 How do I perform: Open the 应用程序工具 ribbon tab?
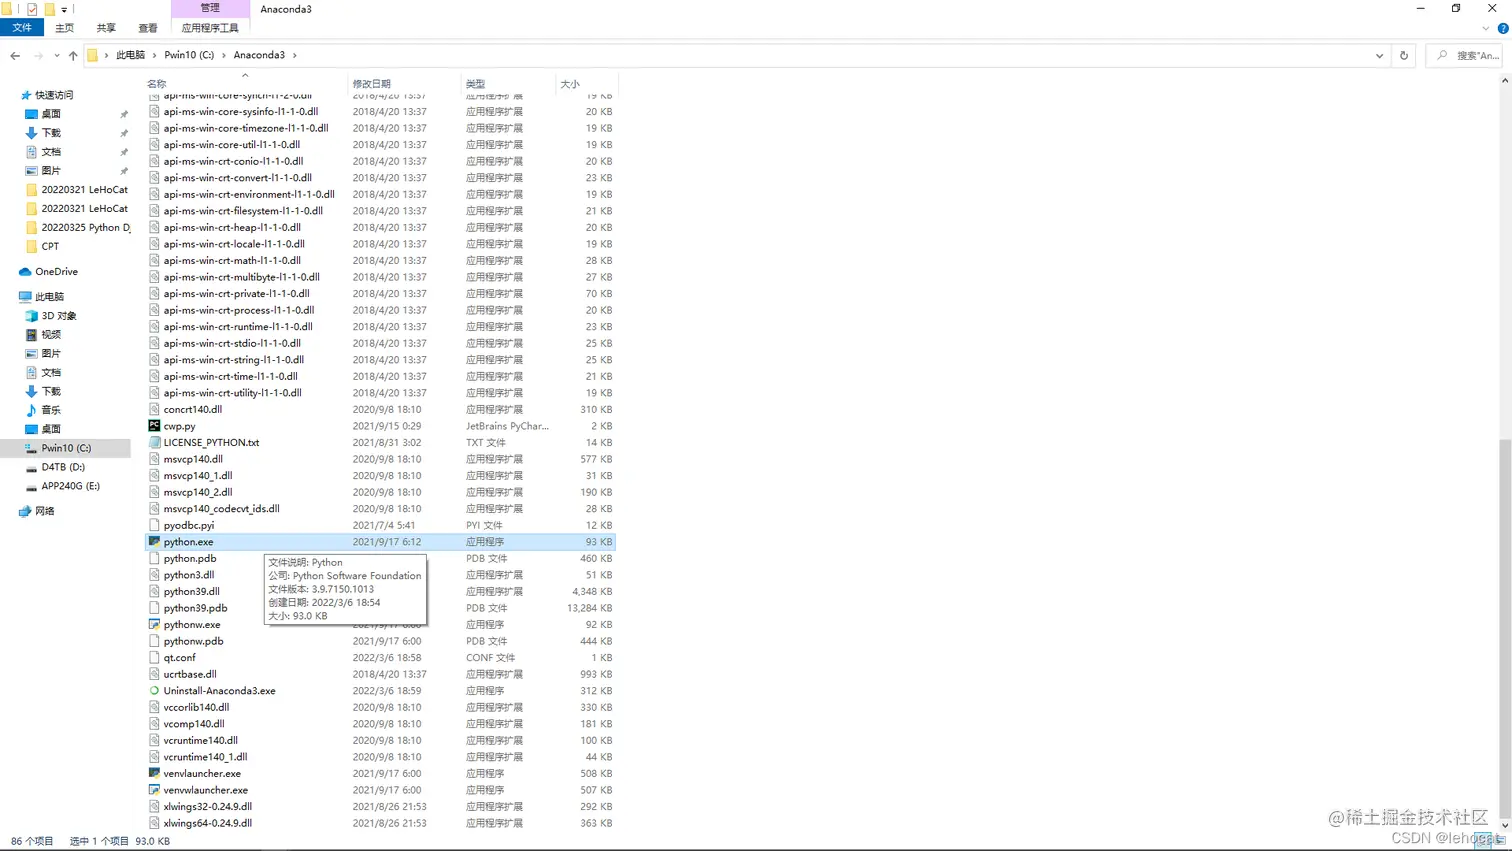tap(210, 28)
